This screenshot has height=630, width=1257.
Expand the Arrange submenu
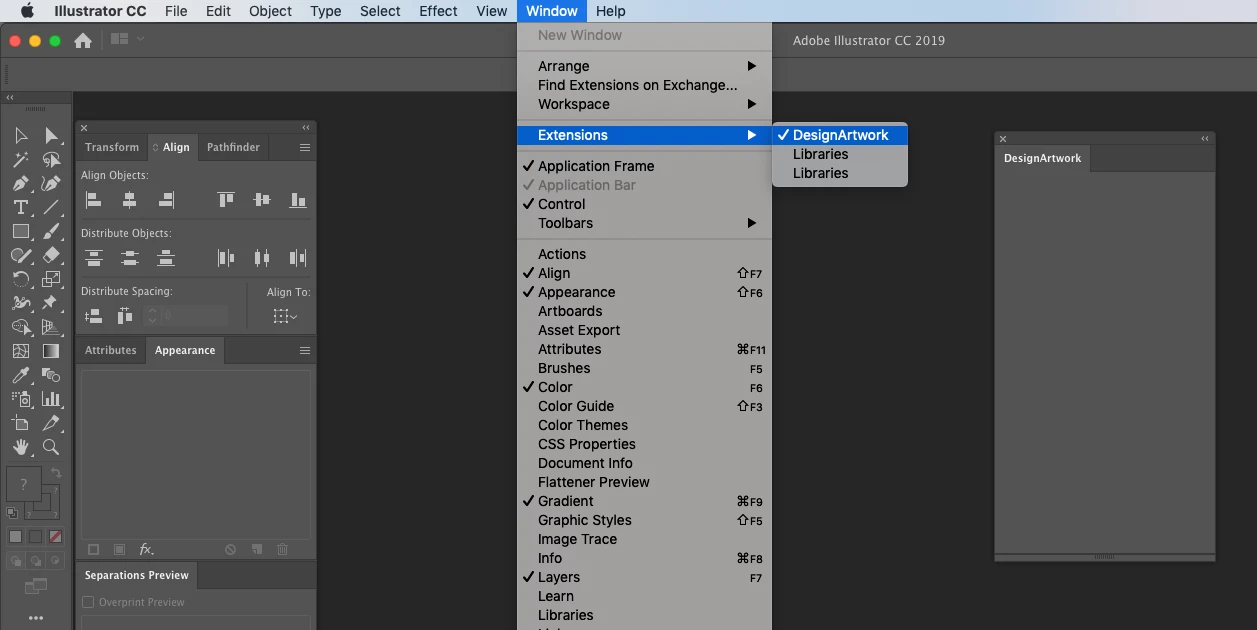pyautogui.click(x=645, y=66)
